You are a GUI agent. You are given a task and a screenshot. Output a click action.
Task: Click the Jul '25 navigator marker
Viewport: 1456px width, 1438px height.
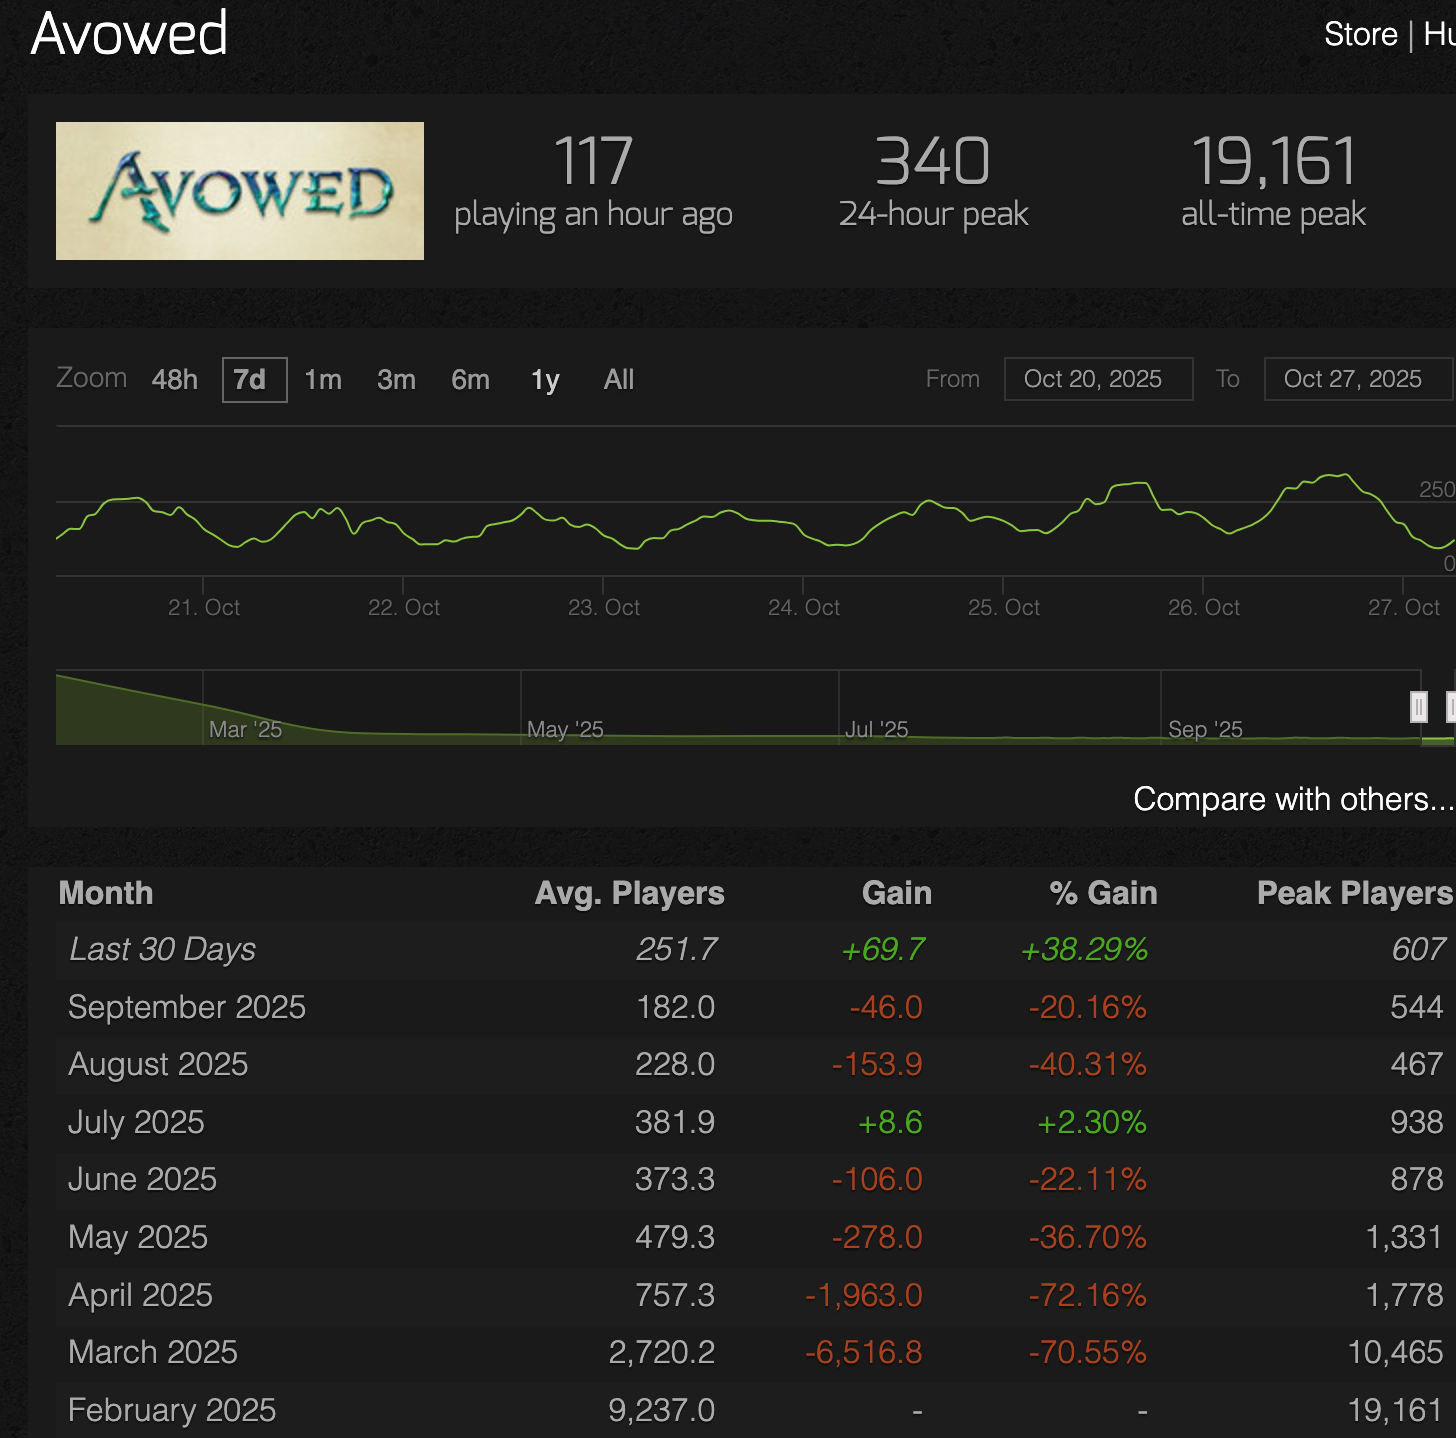[x=876, y=730]
